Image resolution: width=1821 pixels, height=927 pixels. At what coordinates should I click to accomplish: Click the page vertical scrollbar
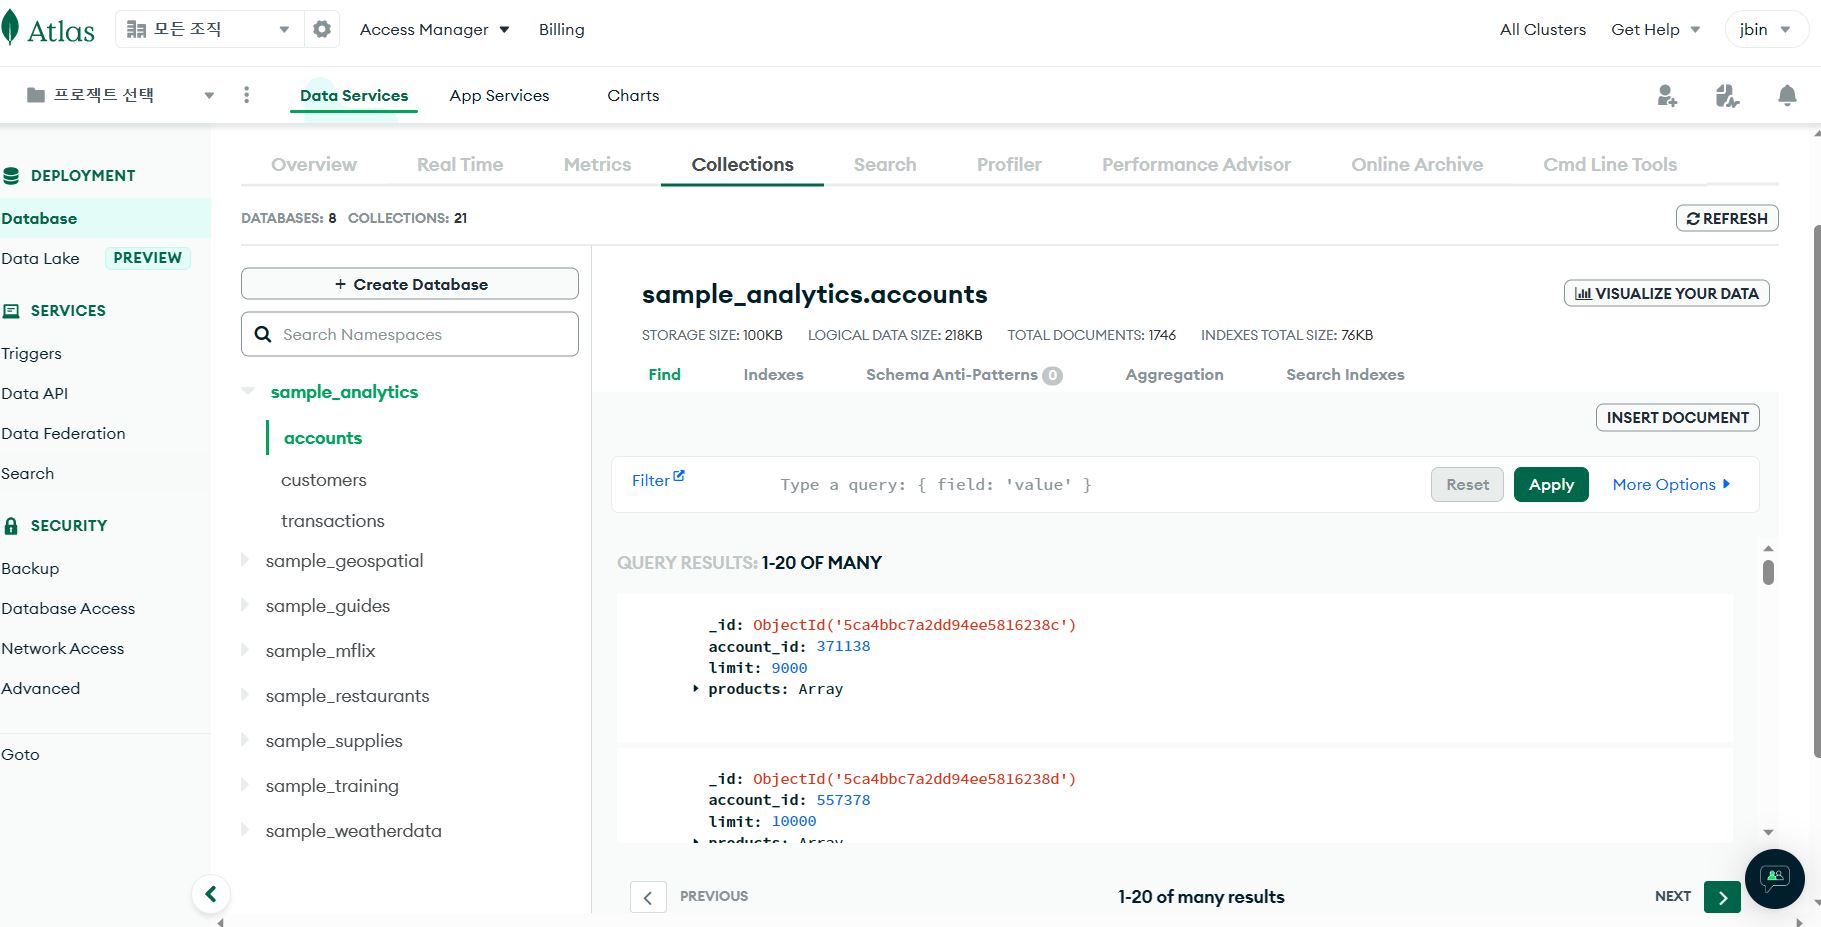point(1816,490)
